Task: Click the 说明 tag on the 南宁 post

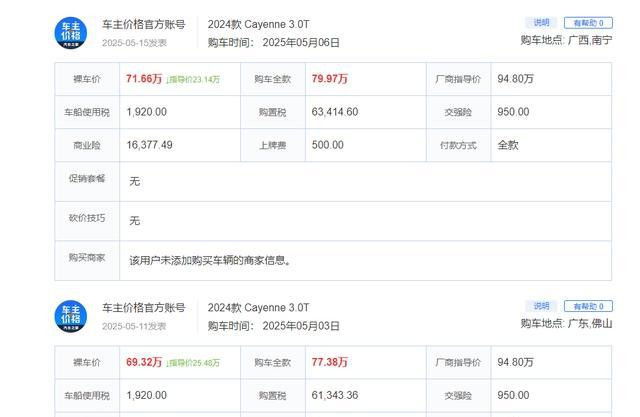Action: (541, 22)
